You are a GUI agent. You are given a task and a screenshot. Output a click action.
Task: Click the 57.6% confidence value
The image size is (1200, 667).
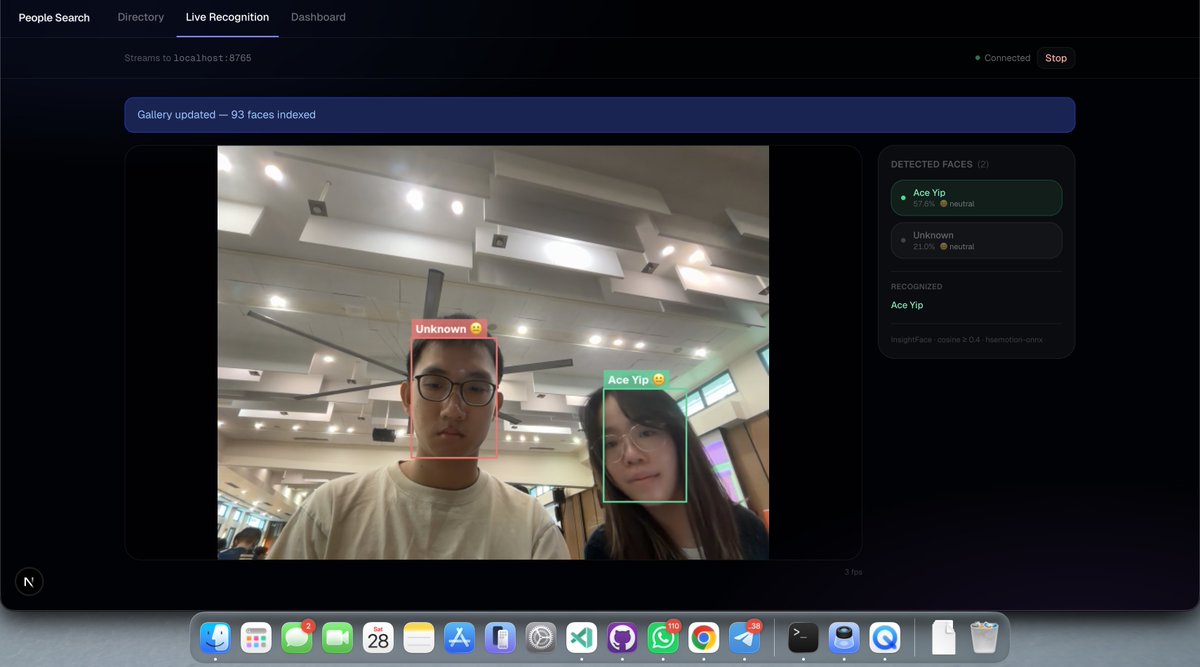(924, 204)
